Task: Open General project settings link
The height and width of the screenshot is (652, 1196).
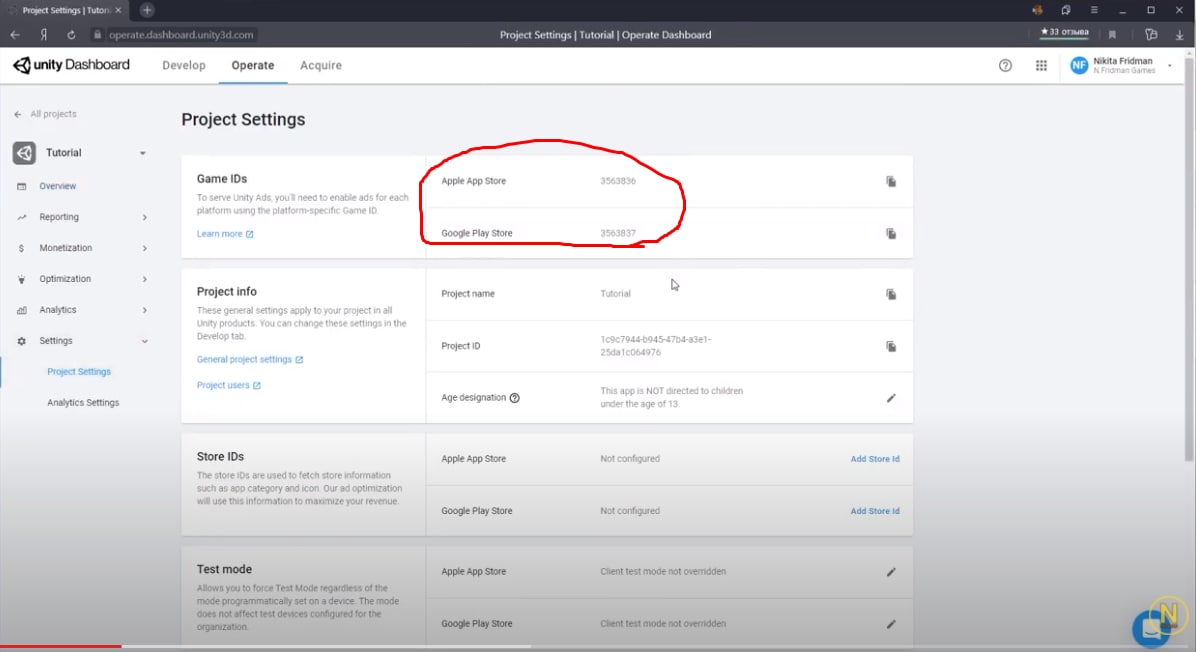Action: coord(249,359)
